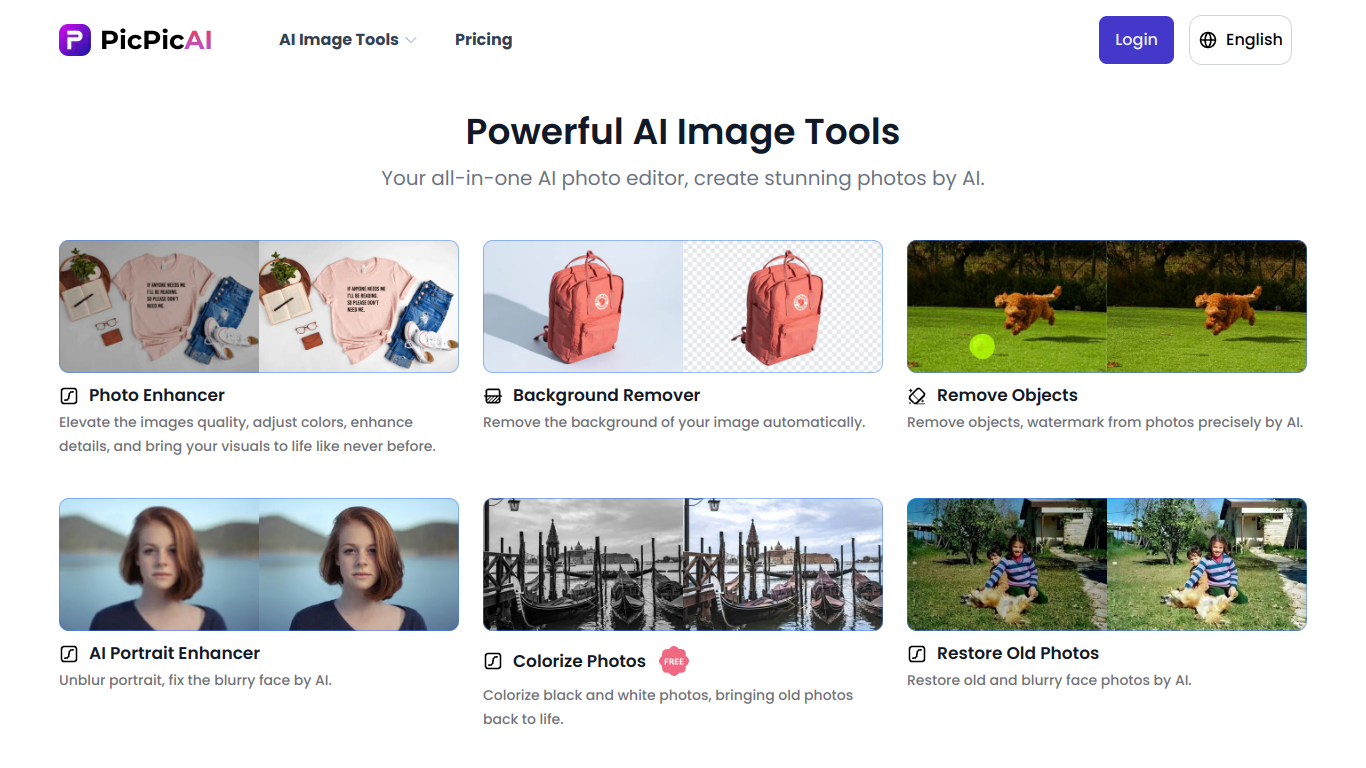Click the Remove Objects eraser icon
The height and width of the screenshot is (768, 1366).
pyautogui.click(x=917, y=395)
